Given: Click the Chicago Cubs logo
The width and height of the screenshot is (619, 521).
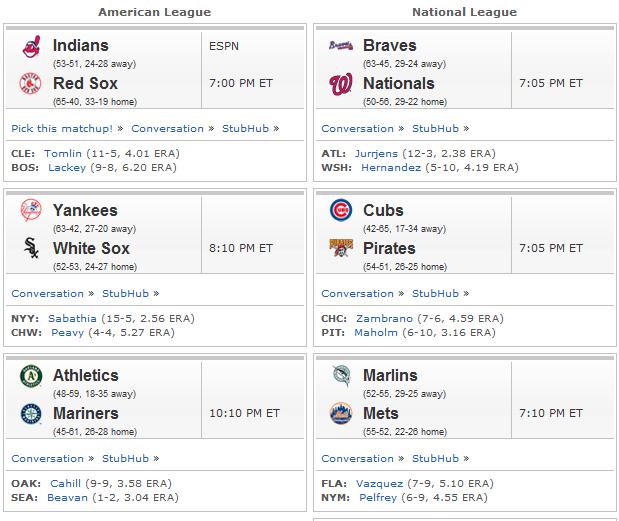Looking at the screenshot, I should (341, 210).
